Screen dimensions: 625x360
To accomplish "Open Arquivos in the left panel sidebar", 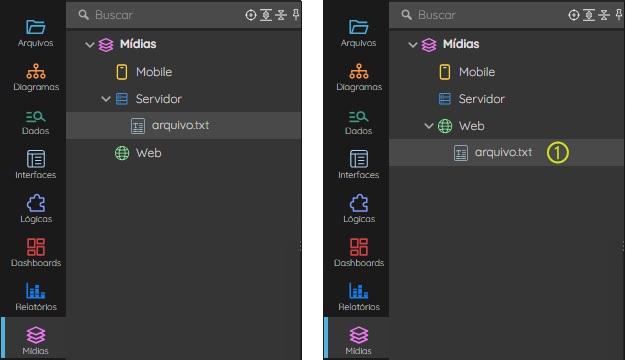I will [x=35, y=33].
